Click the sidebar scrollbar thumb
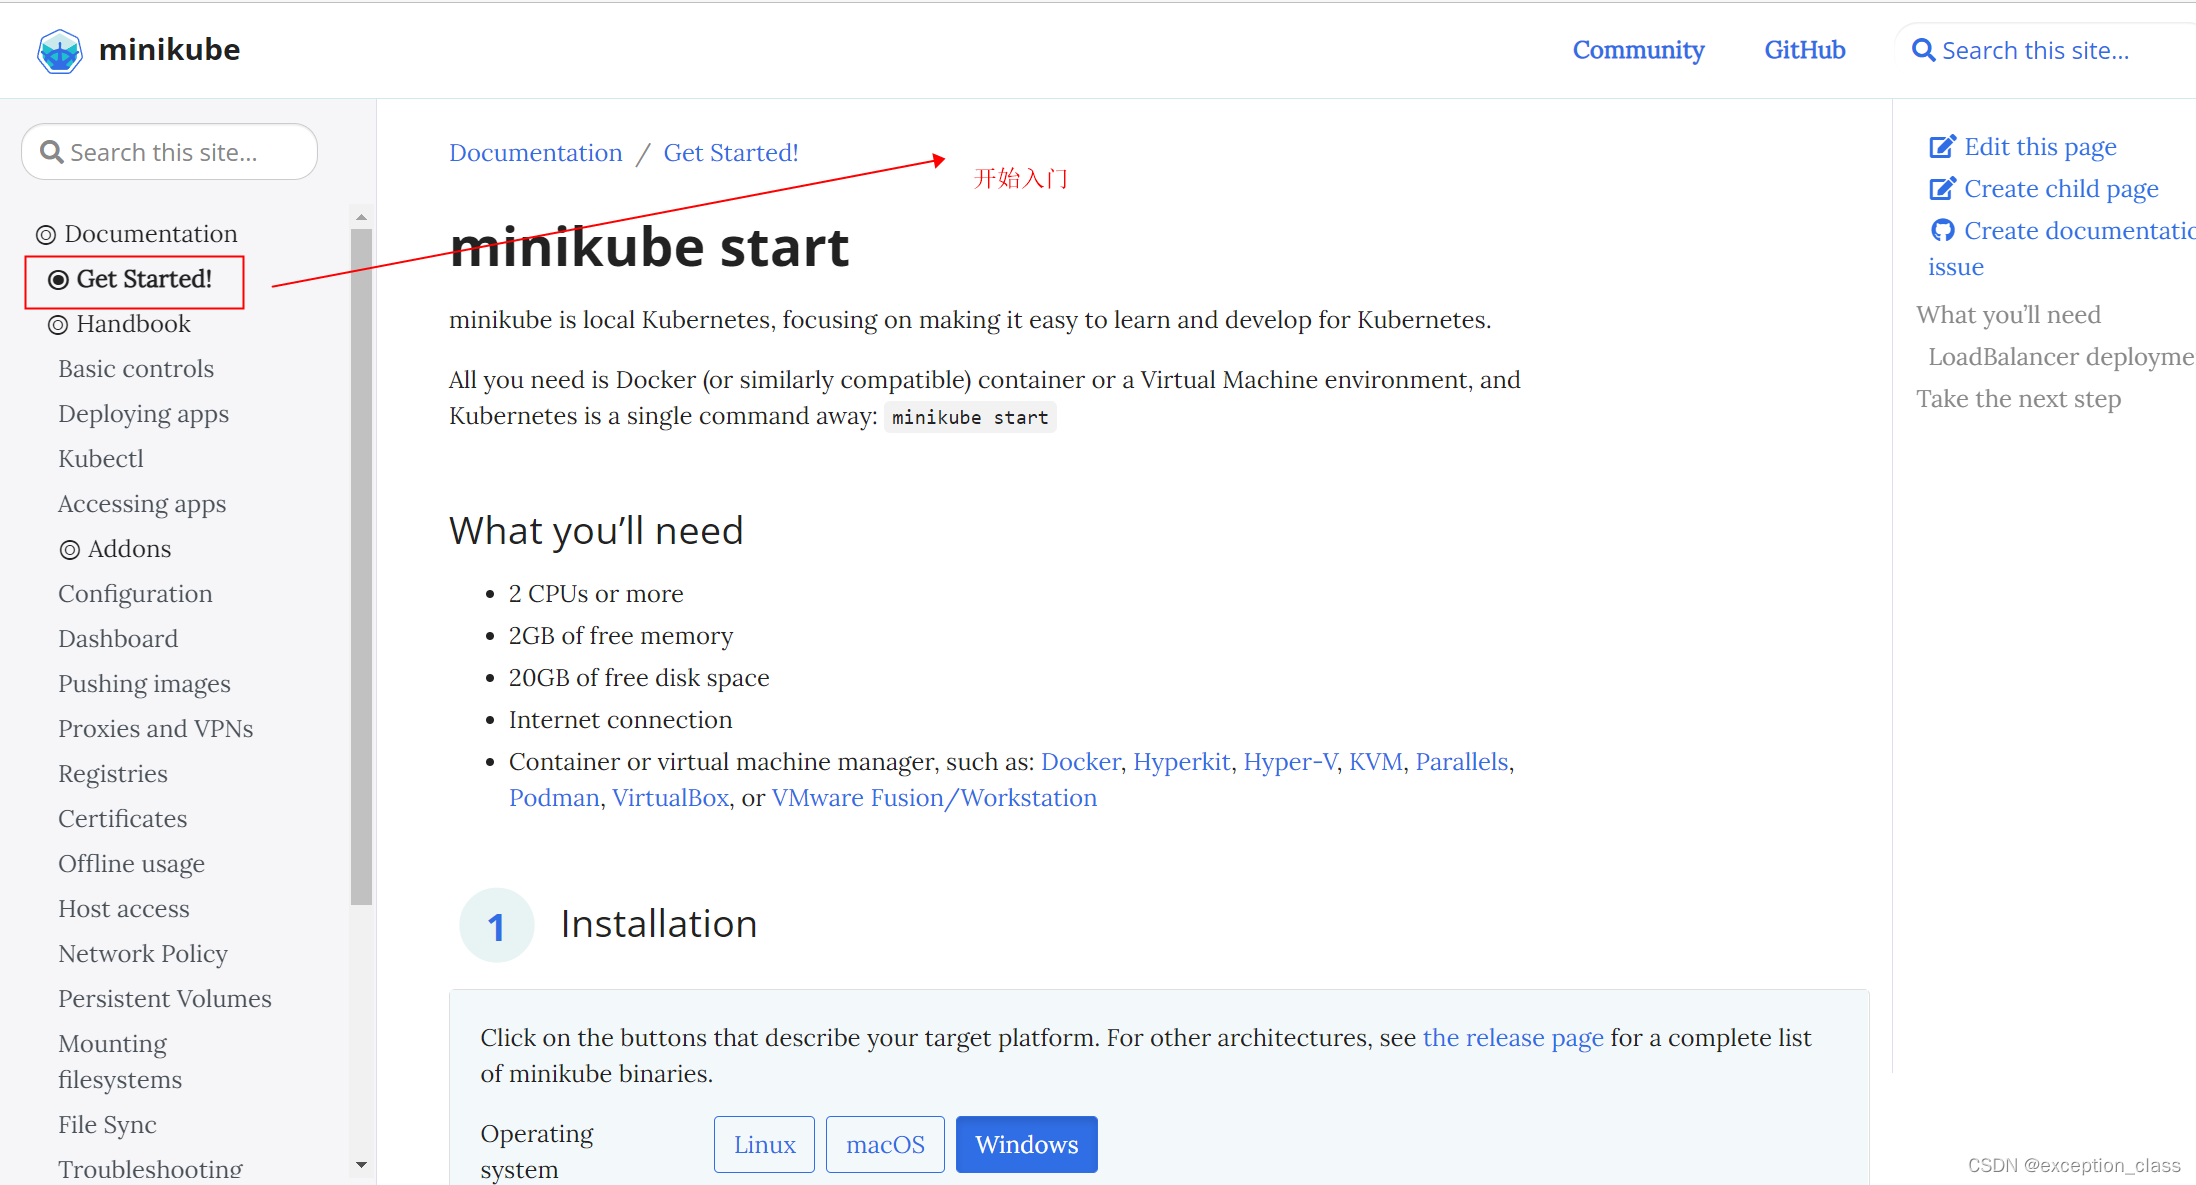 361,567
